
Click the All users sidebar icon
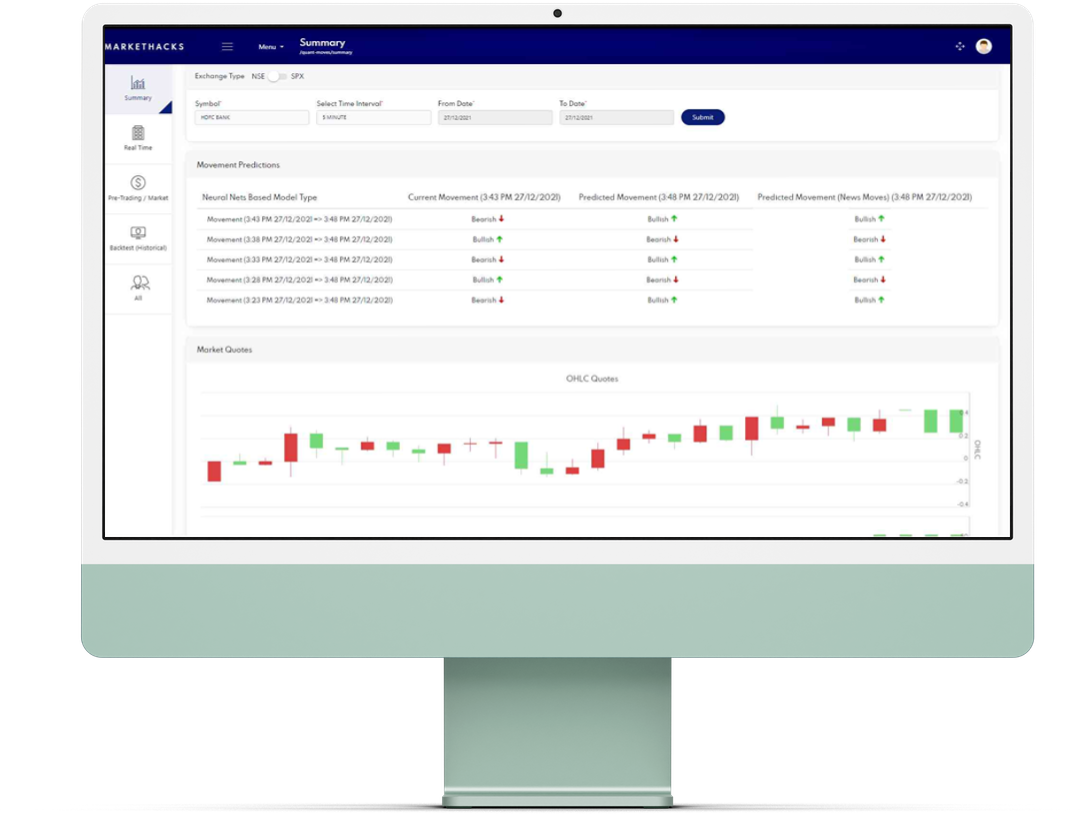(138, 287)
